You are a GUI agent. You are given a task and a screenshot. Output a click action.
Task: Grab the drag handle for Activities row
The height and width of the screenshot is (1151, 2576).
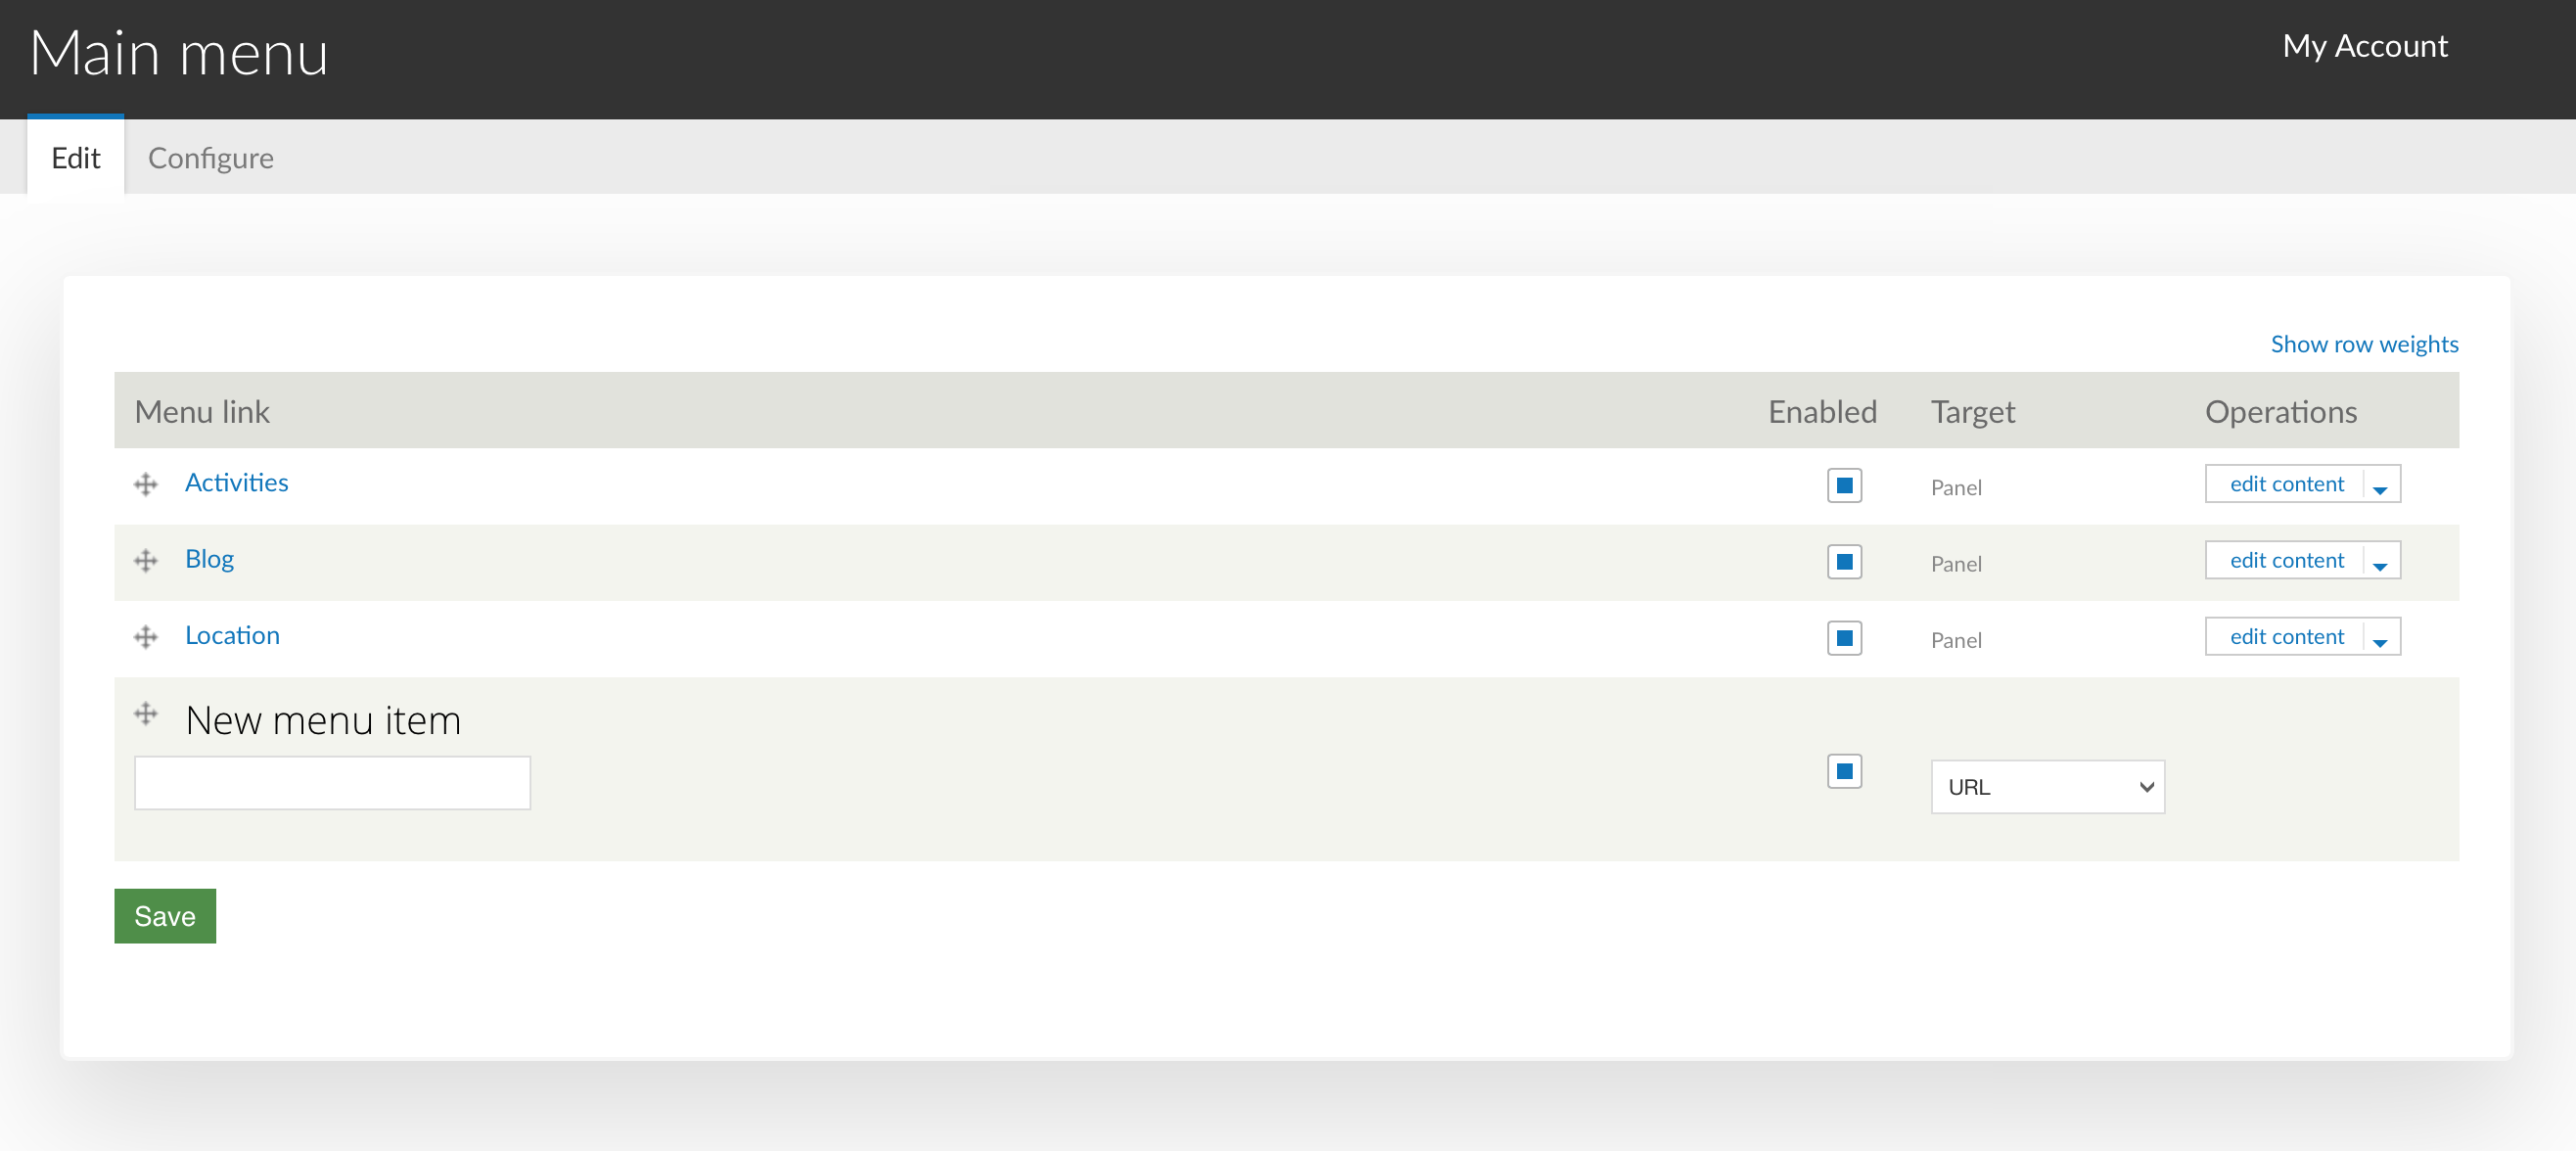pyautogui.click(x=146, y=485)
